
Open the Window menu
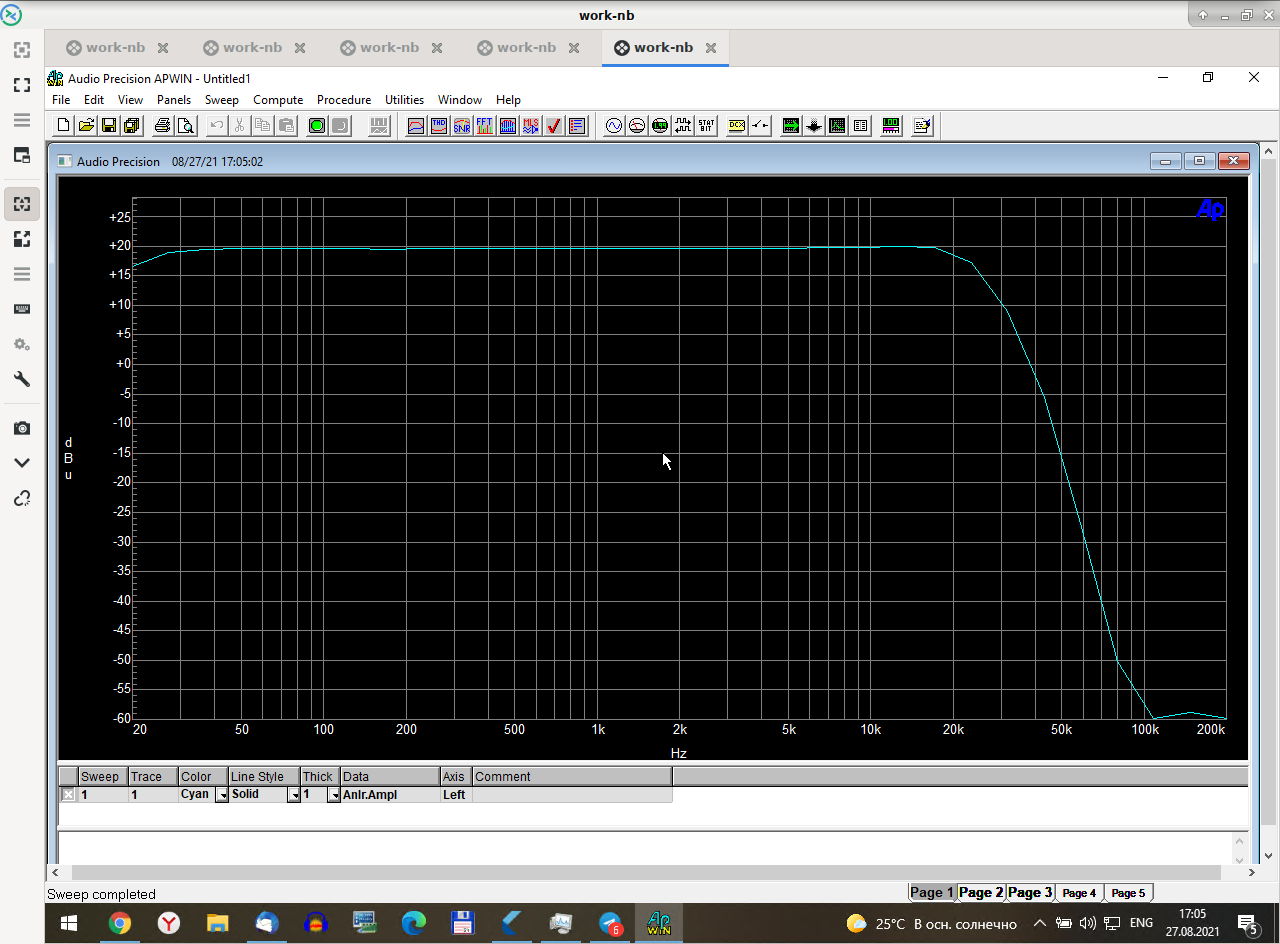460,100
